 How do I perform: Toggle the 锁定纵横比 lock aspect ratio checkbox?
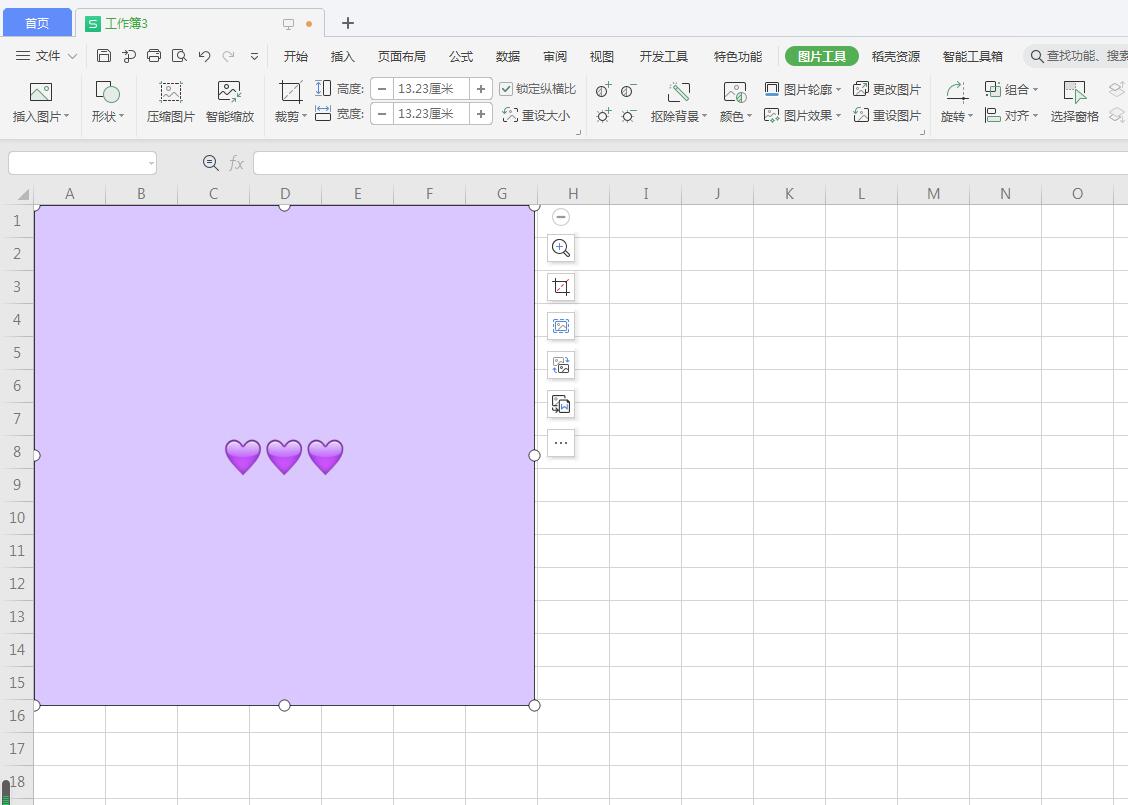506,89
